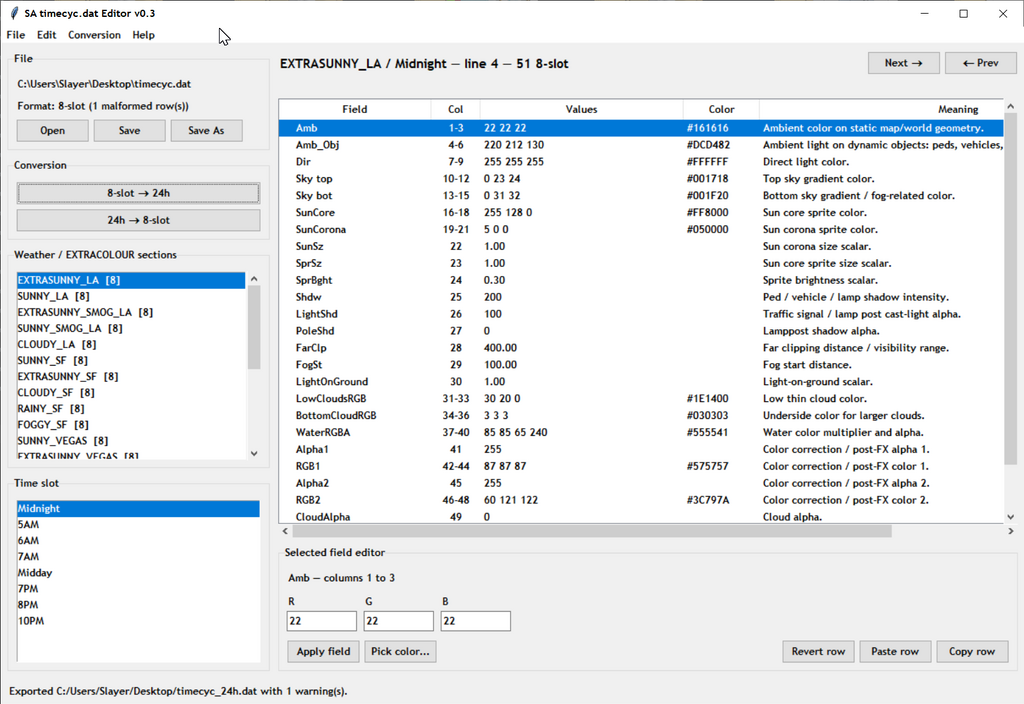The height and width of the screenshot is (704, 1024).
Task: Click the Meaning column header
Action: click(x=881, y=110)
